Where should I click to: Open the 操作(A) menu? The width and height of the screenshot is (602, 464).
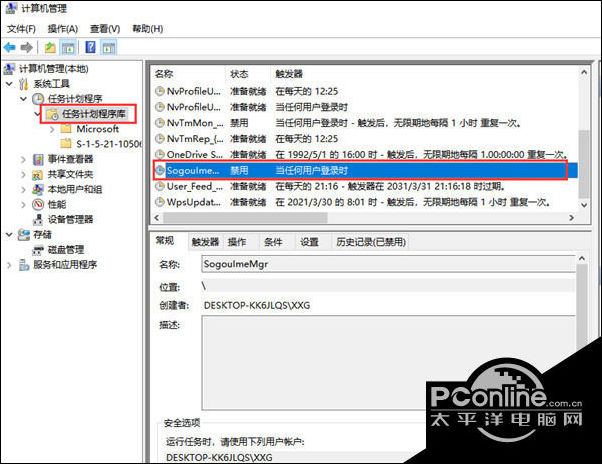pos(63,29)
